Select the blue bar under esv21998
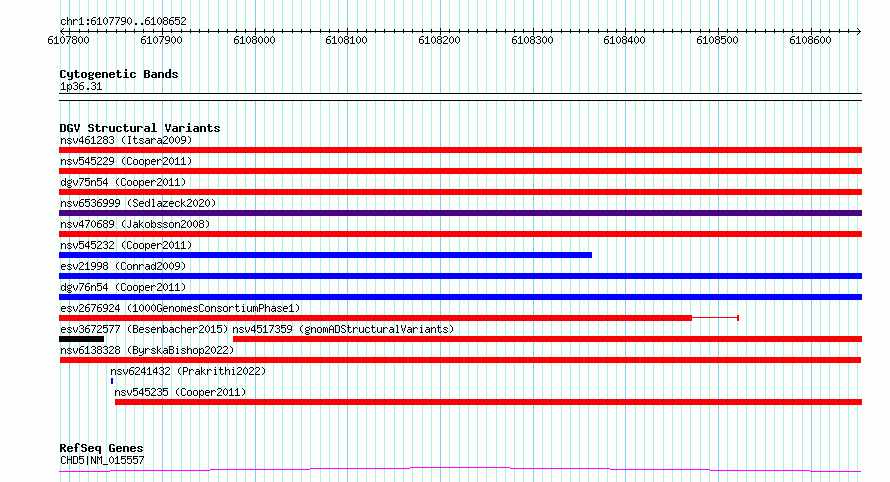This screenshot has width=890, height=482. click(460, 276)
